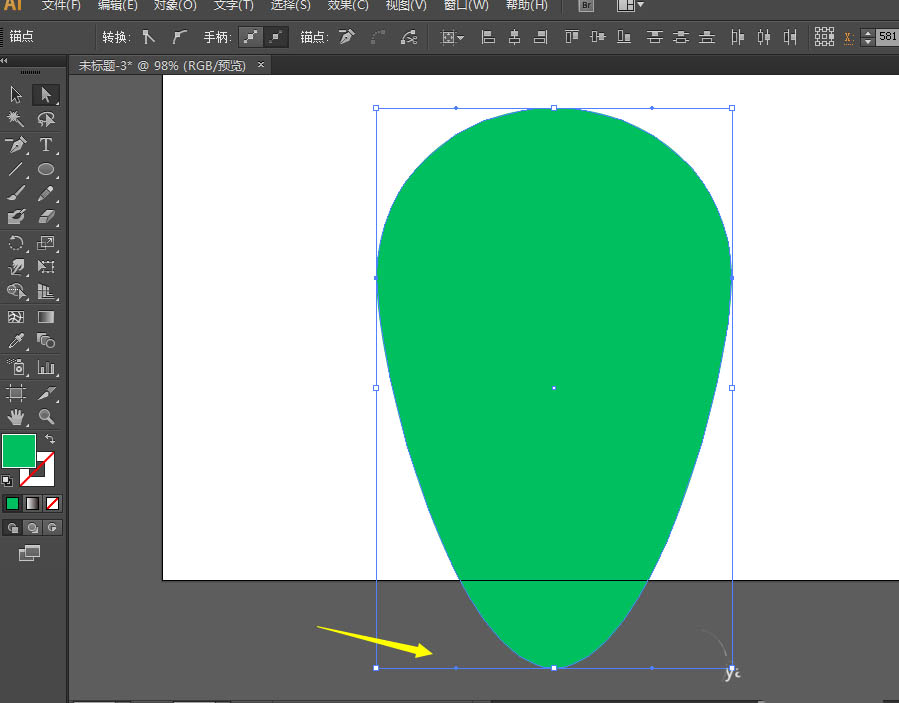Select the Hand tool
This screenshot has height=703, width=899.
pyautogui.click(x=16, y=417)
